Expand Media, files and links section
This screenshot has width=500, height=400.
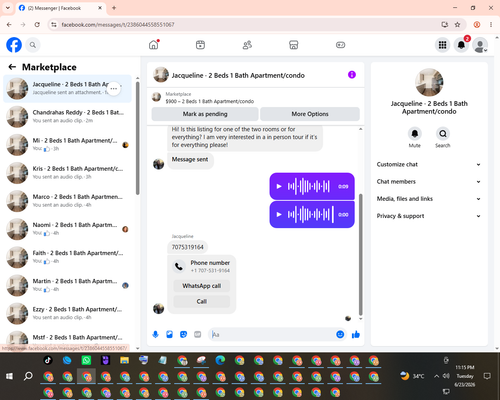pos(429,199)
